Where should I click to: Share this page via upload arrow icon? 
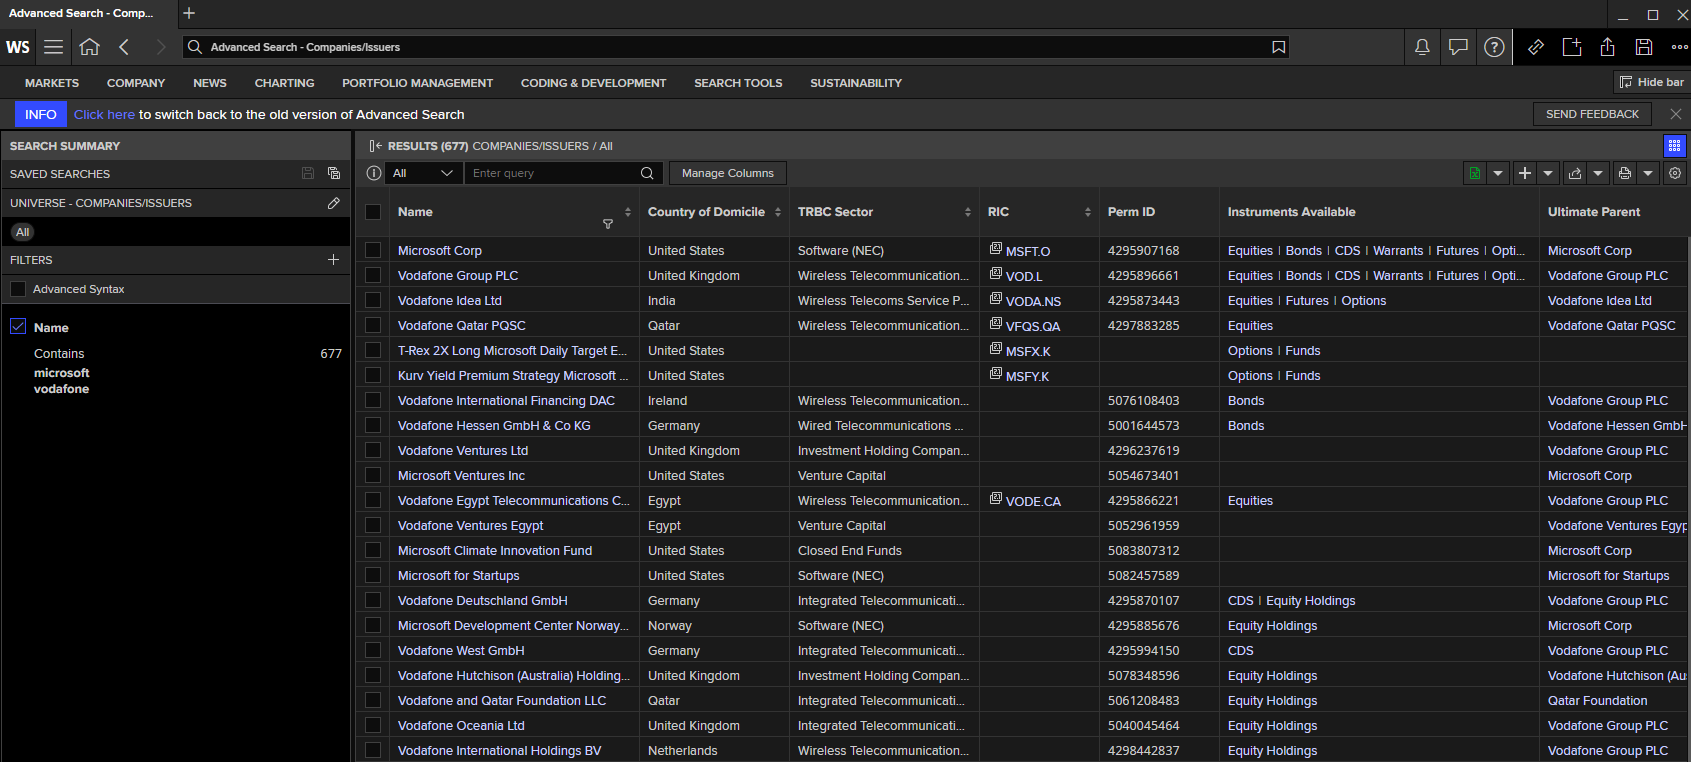click(1608, 47)
